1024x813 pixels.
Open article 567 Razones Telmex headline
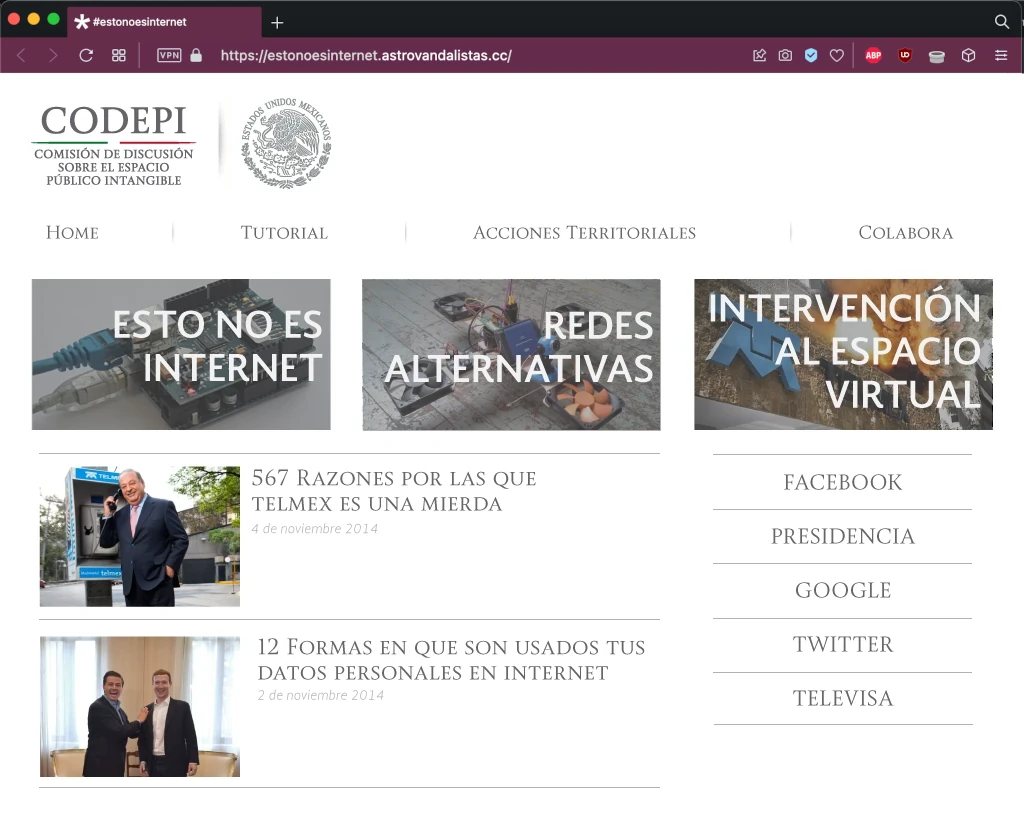(394, 491)
